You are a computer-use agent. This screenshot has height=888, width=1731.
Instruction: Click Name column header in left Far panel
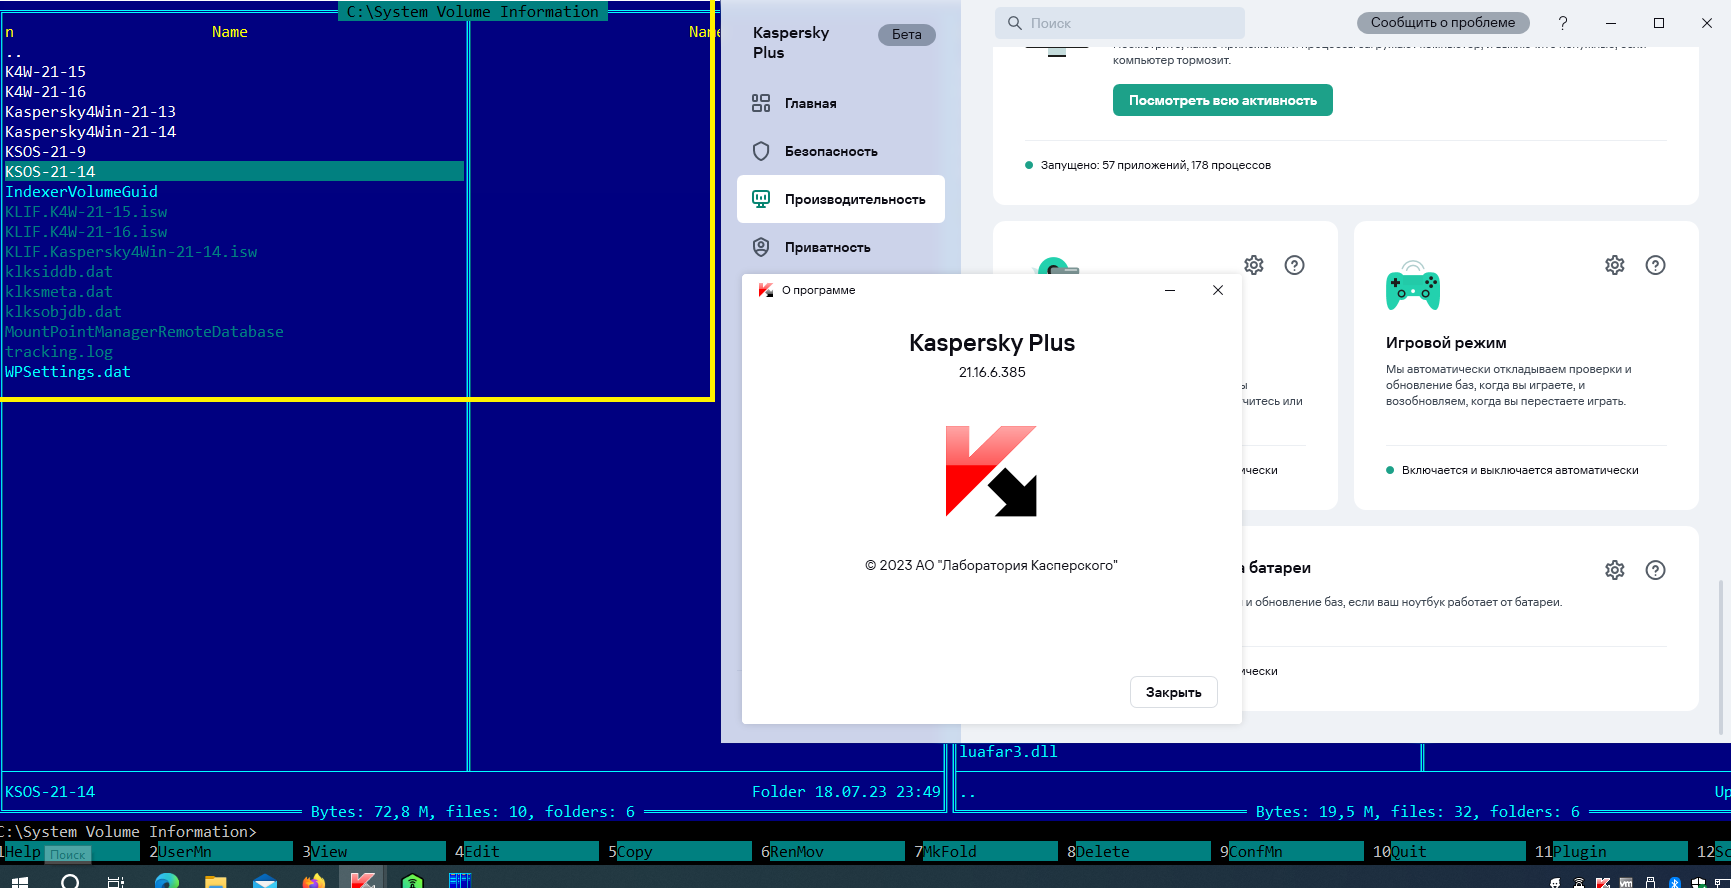pyautogui.click(x=230, y=32)
